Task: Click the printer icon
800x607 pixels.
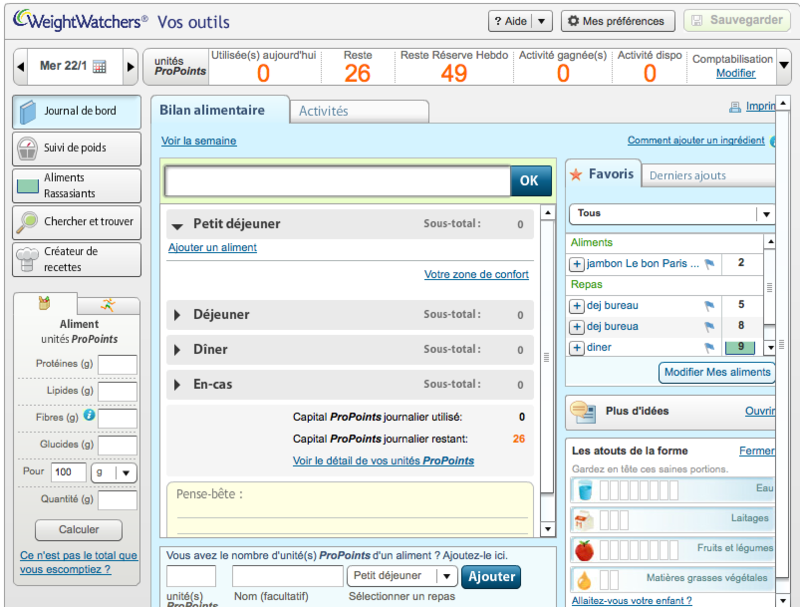Action: 735,107
